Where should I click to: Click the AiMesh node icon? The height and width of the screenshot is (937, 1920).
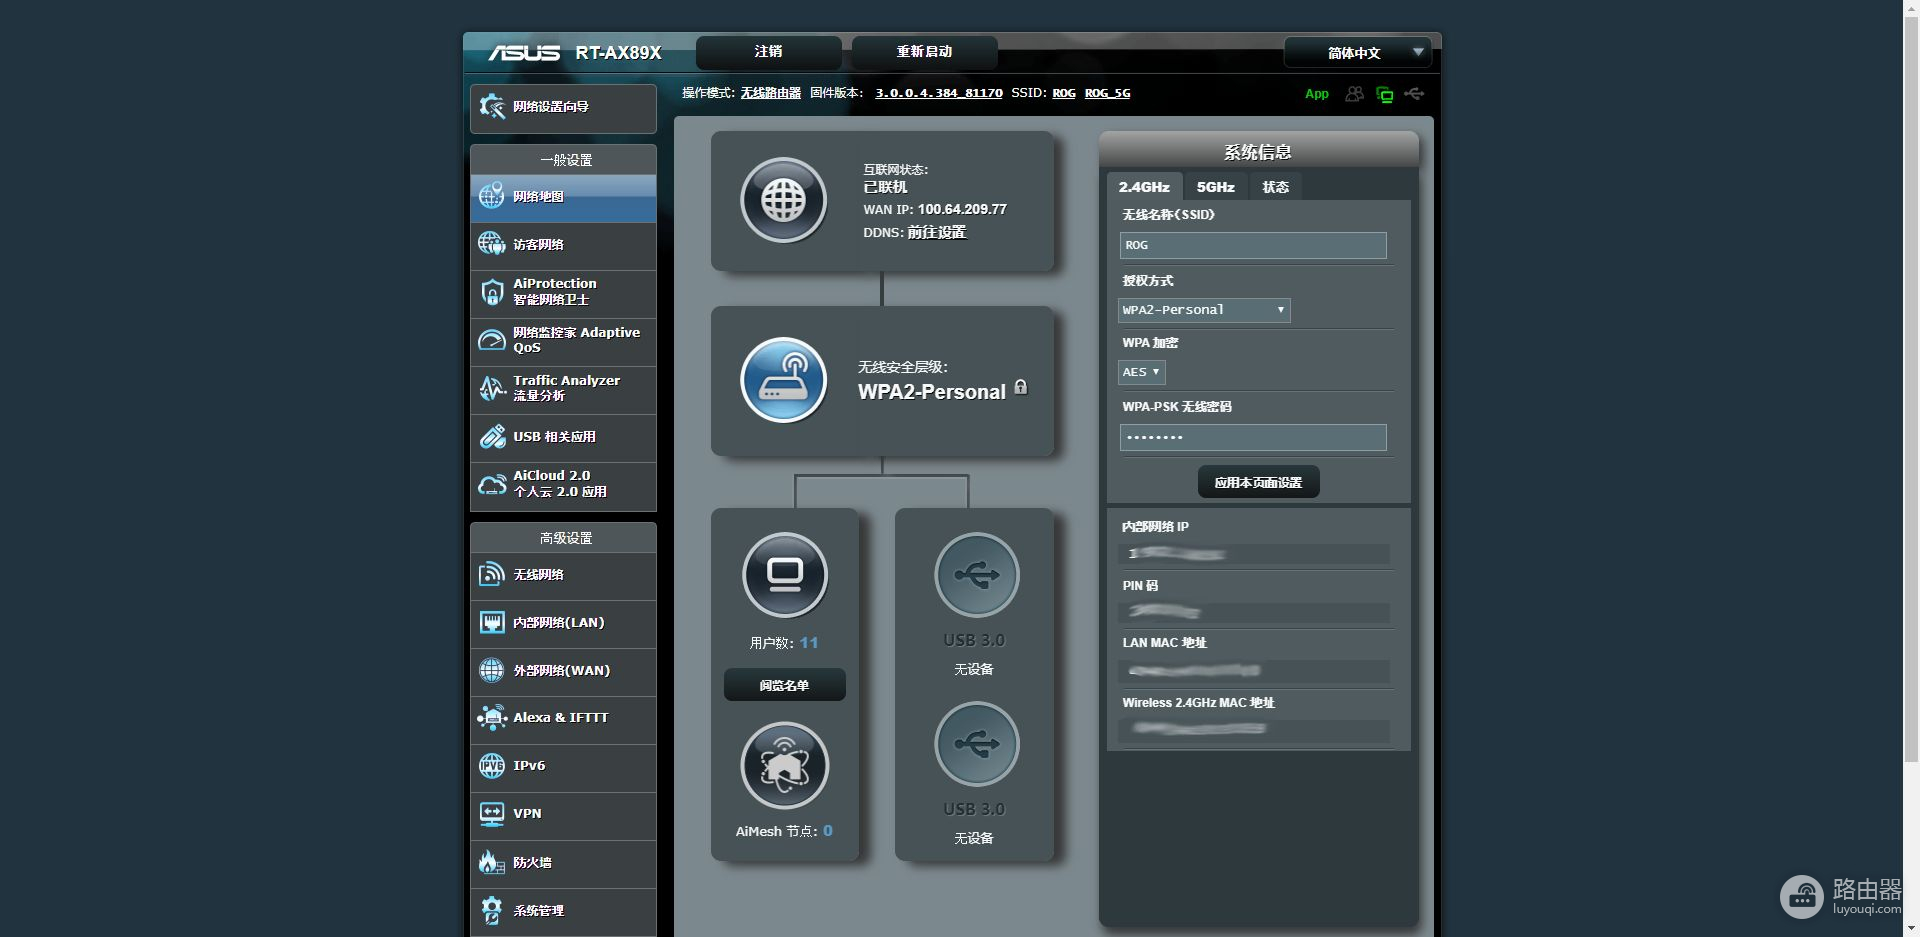click(785, 765)
